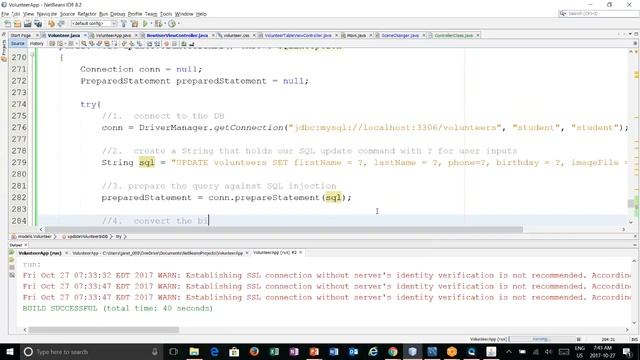Click Find Selection magnifier icon in editor toolbar

[x=84, y=44]
